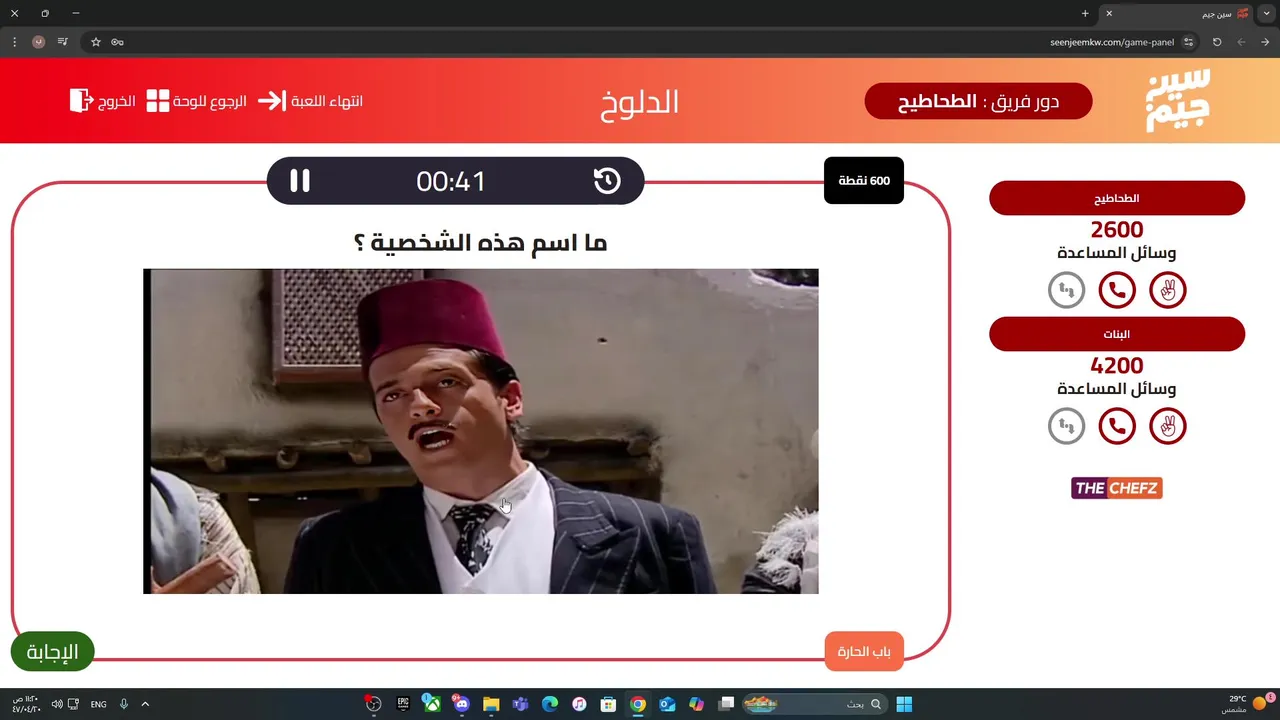Click the 600 نقطة points badge

pyautogui.click(x=864, y=181)
